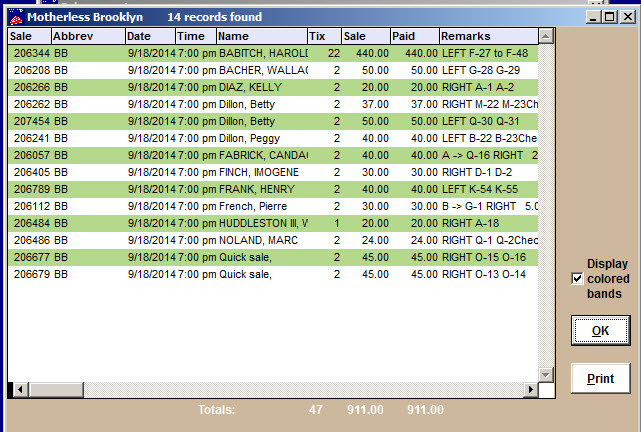Click the total tix value 47

316,410
